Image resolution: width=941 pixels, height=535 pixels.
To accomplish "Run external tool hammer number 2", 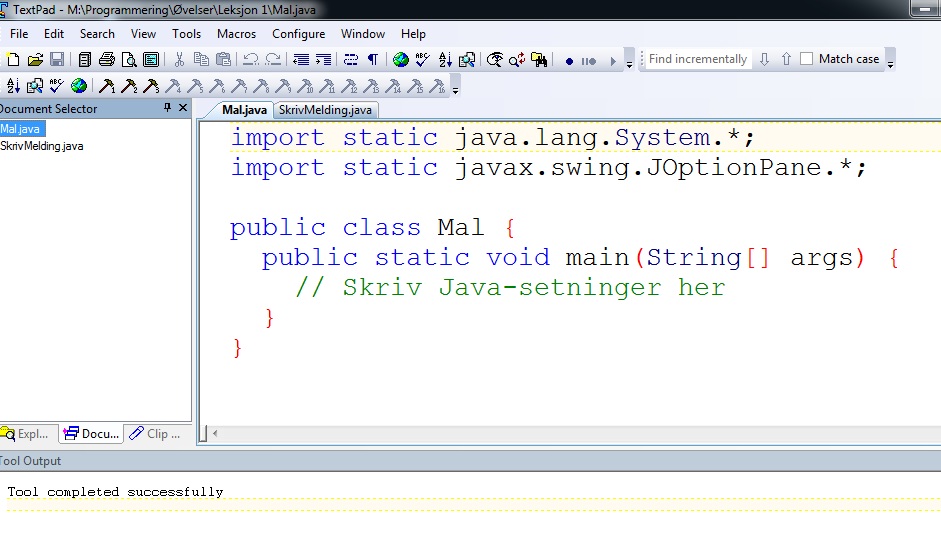I will [129, 87].
